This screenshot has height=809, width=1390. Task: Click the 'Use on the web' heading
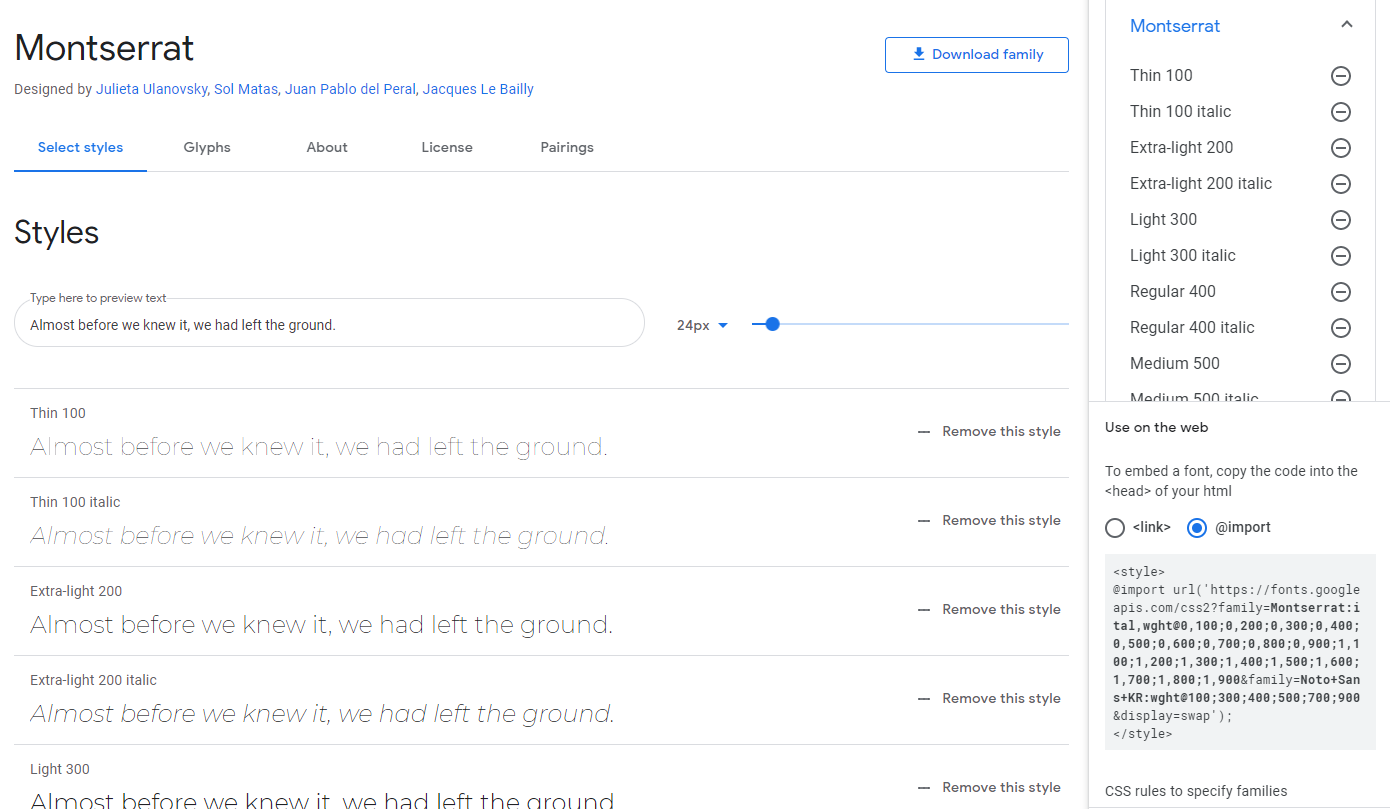coord(1157,427)
